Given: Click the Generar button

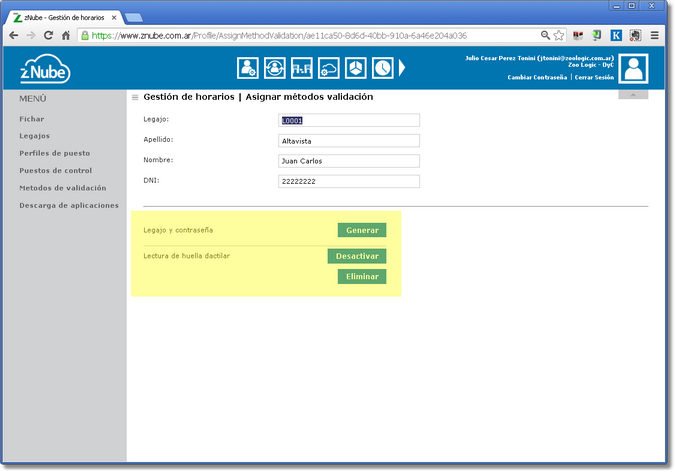Looking at the screenshot, I should [x=362, y=230].
